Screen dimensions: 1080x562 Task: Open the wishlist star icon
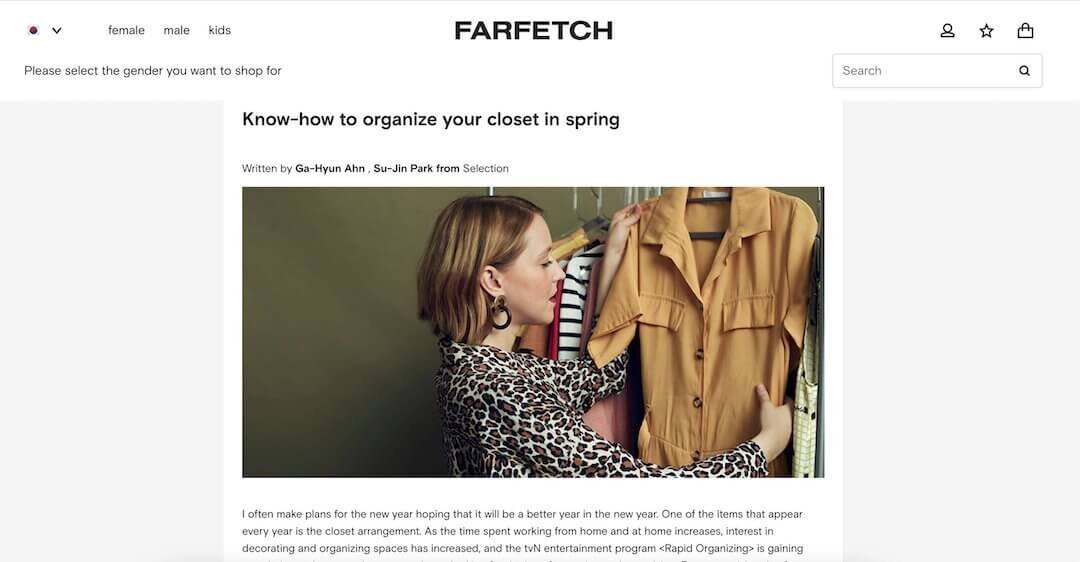tap(986, 30)
